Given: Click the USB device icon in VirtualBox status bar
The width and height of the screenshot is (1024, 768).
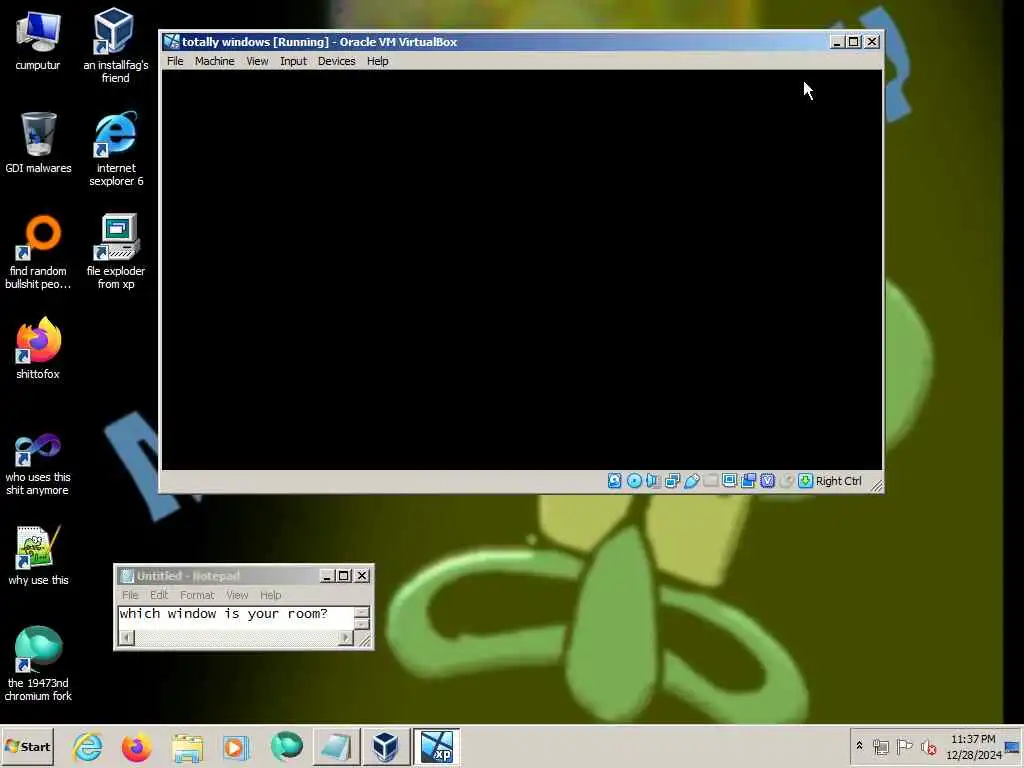Looking at the screenshot, I should coord(692,481).
